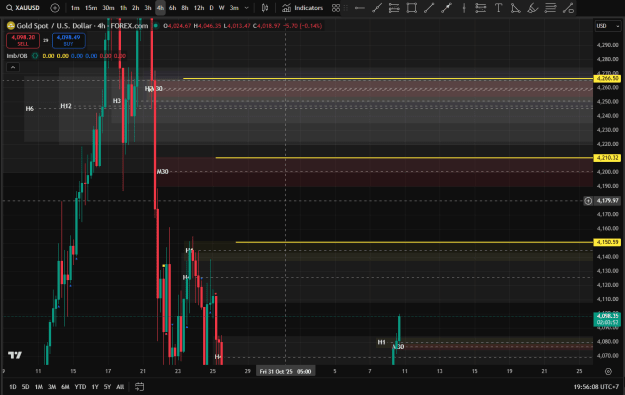Screen dimensions: 625x395
Task: Select the YTD date range
Action: click(80, 387)
